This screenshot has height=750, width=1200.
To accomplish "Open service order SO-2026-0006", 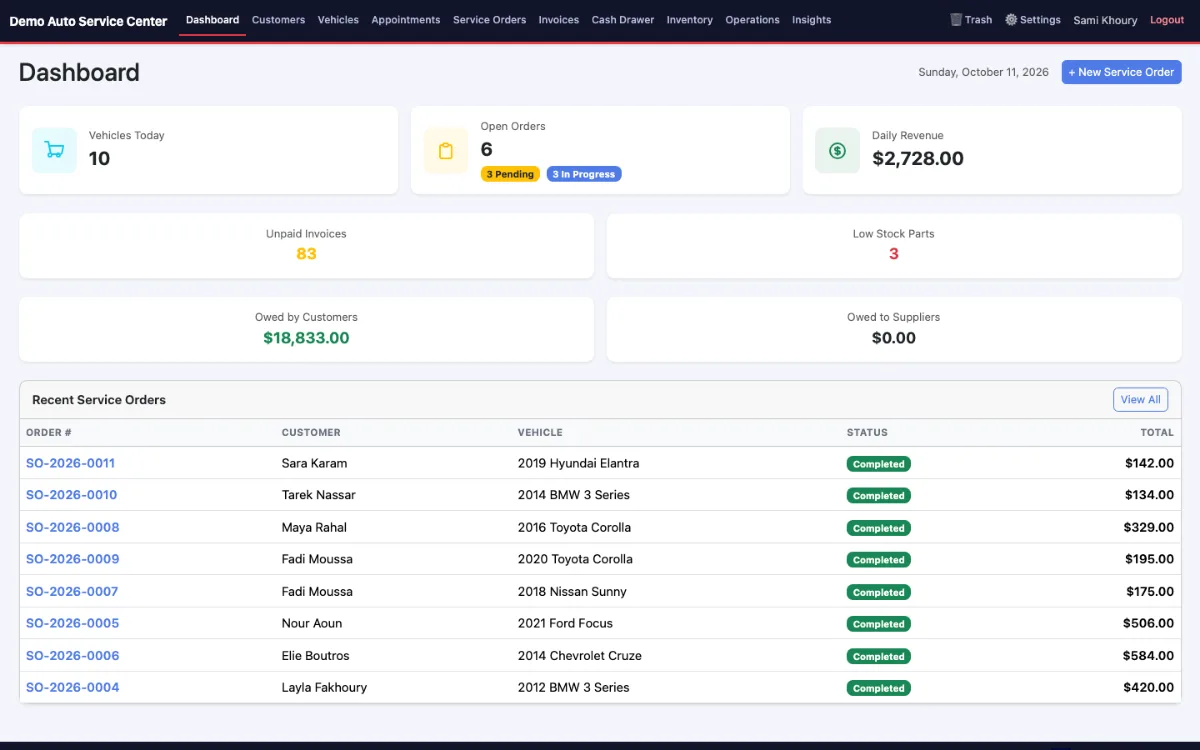I will tap(72, 655).
